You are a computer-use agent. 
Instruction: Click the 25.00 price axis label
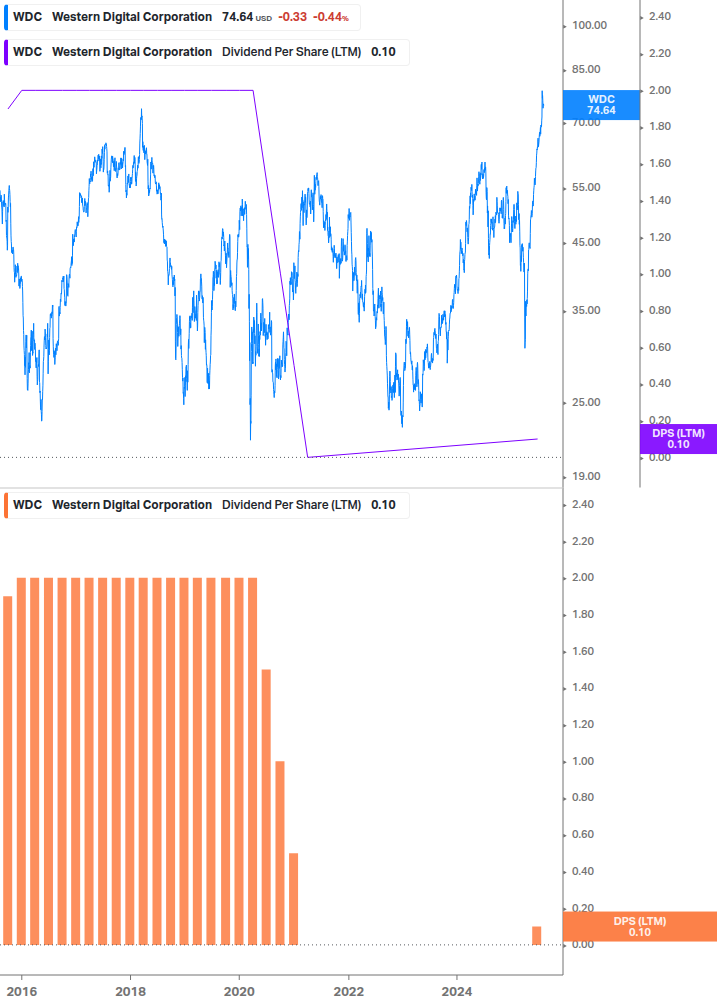click(586, 403)
